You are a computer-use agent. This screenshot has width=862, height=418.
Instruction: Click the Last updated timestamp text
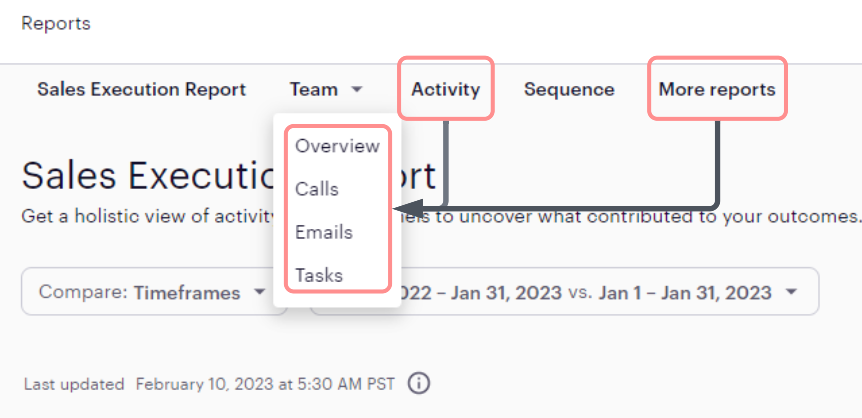tap(209, 384)
